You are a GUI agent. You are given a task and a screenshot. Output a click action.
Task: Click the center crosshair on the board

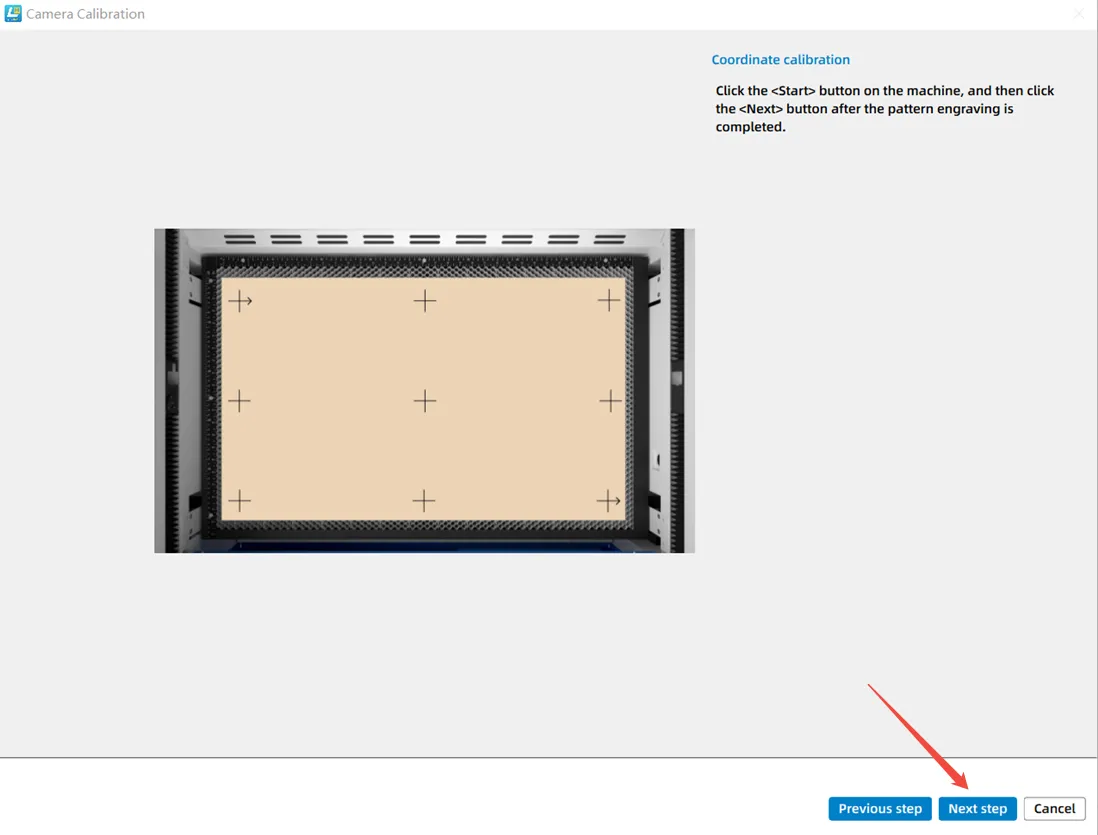pyautogui.click(x=425, y=401)
